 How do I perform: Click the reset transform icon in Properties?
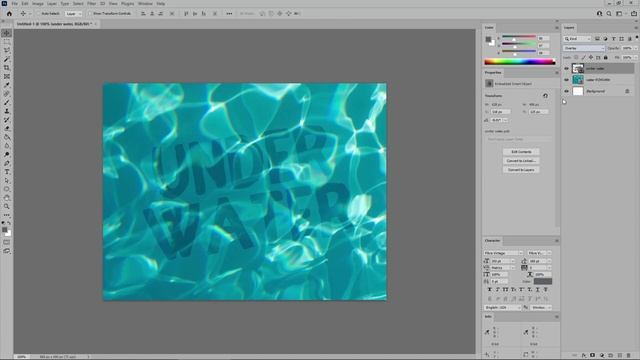545,96
